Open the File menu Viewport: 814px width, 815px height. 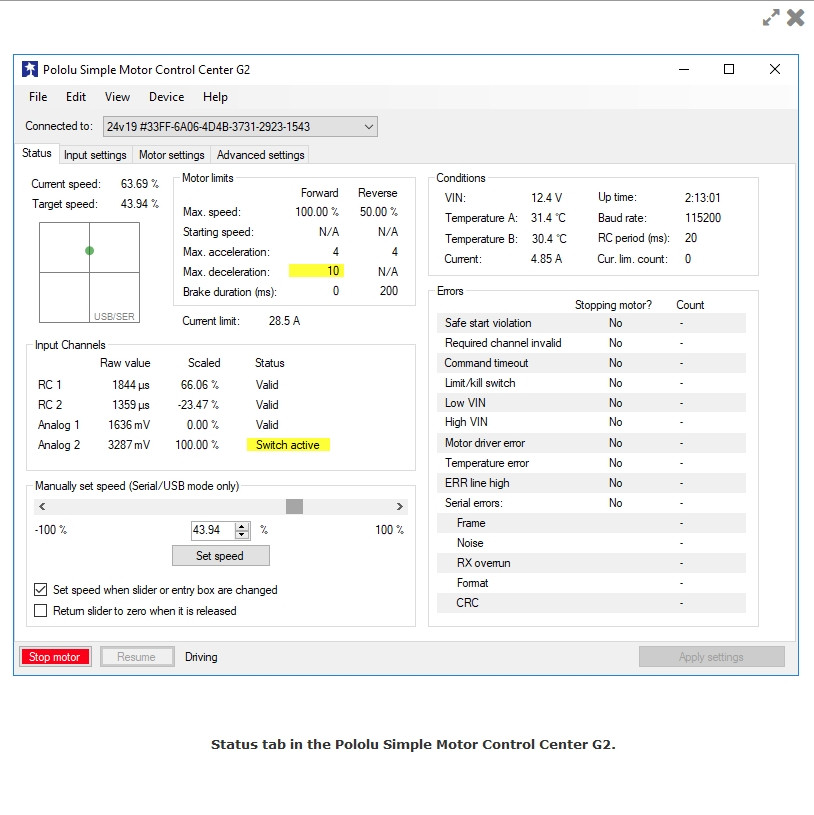coord(38,97)
